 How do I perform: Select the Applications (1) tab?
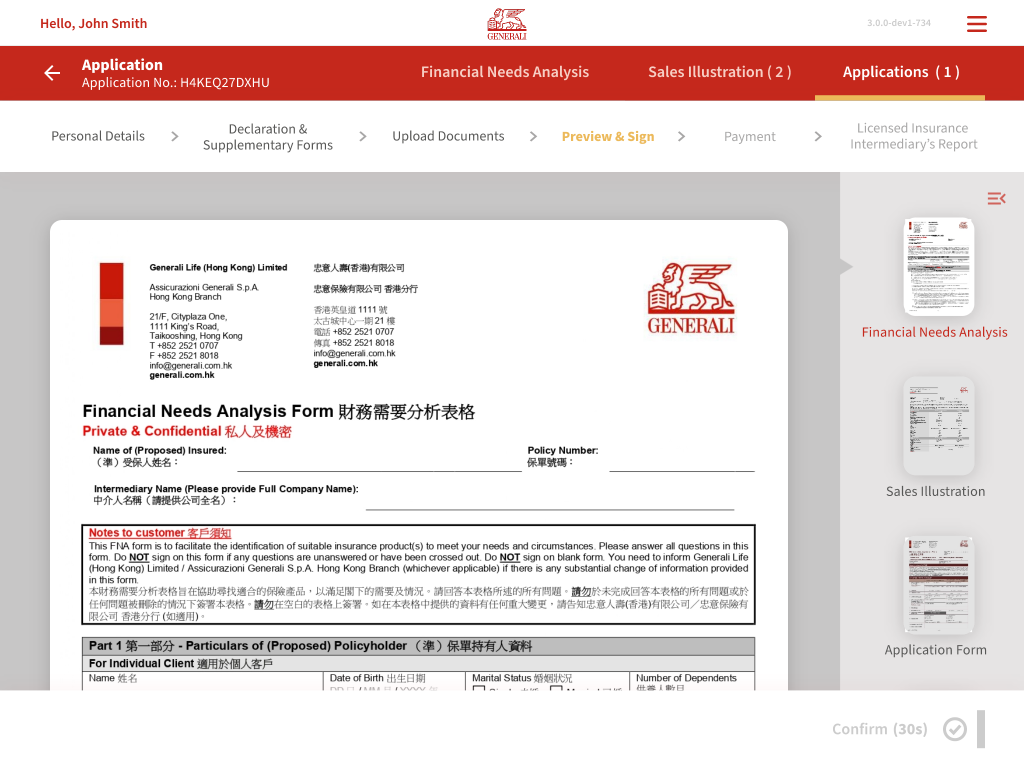point(901,72)
